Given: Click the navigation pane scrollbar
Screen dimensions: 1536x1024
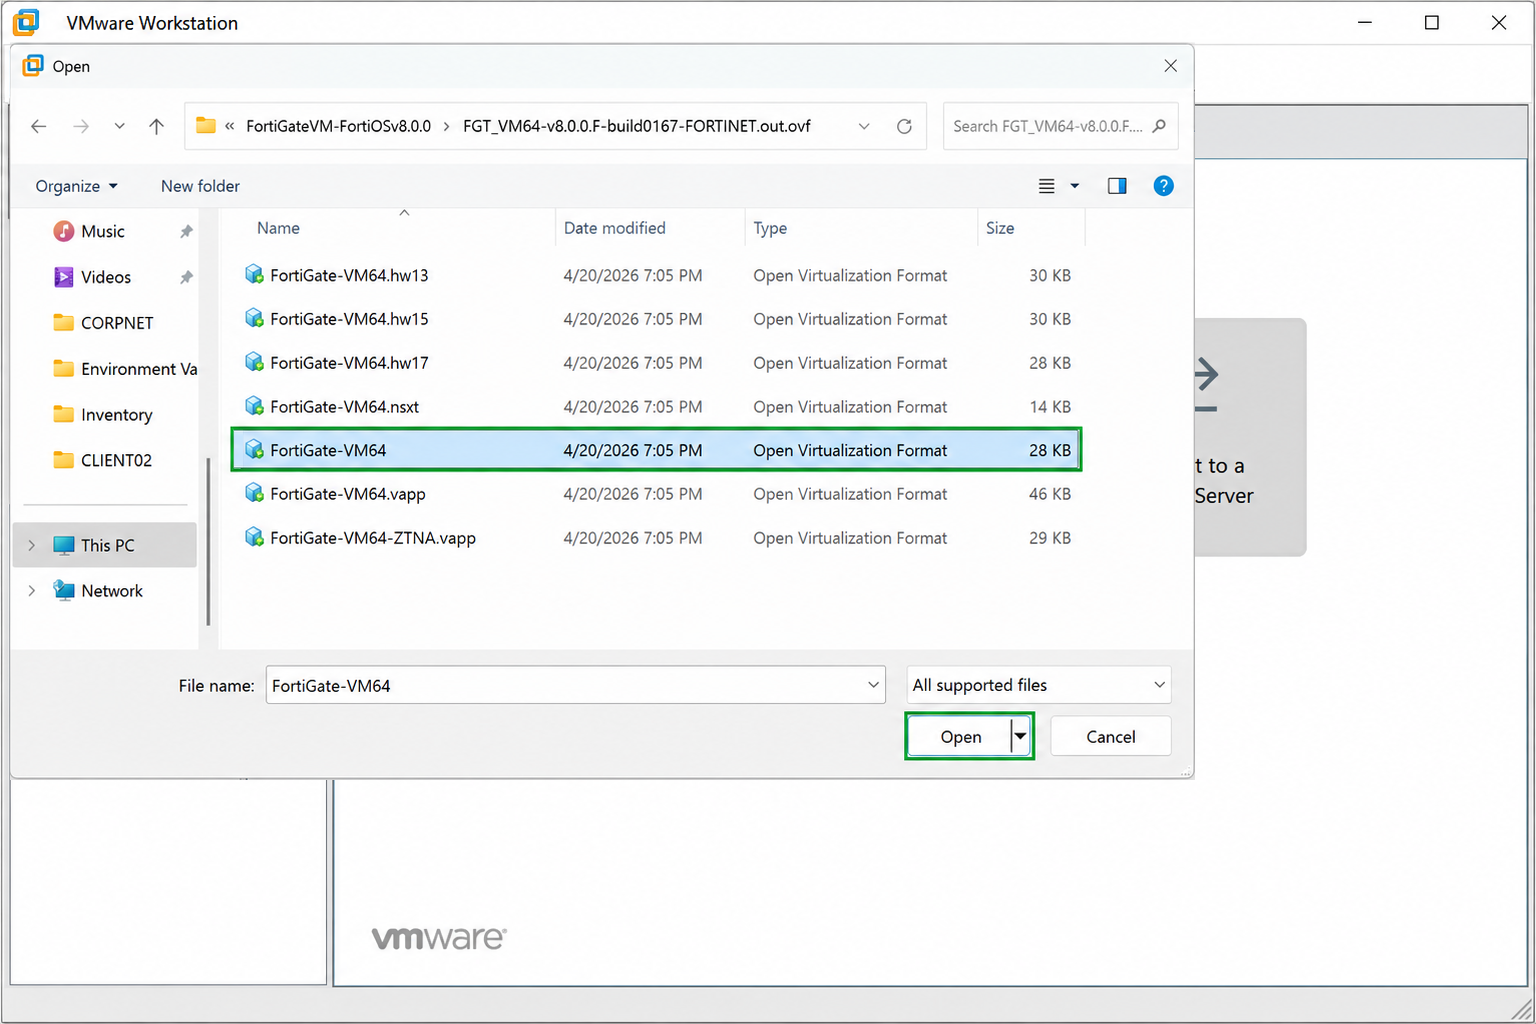Looking at the screenshot, I should 208,541.
